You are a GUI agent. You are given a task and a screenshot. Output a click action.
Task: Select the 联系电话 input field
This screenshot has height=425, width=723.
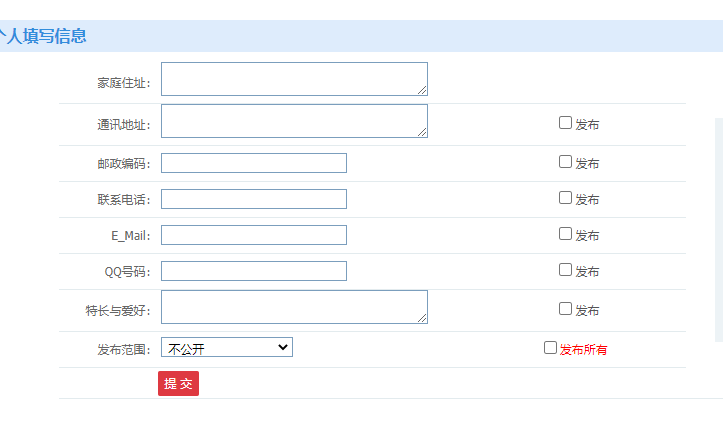(253, 199)
